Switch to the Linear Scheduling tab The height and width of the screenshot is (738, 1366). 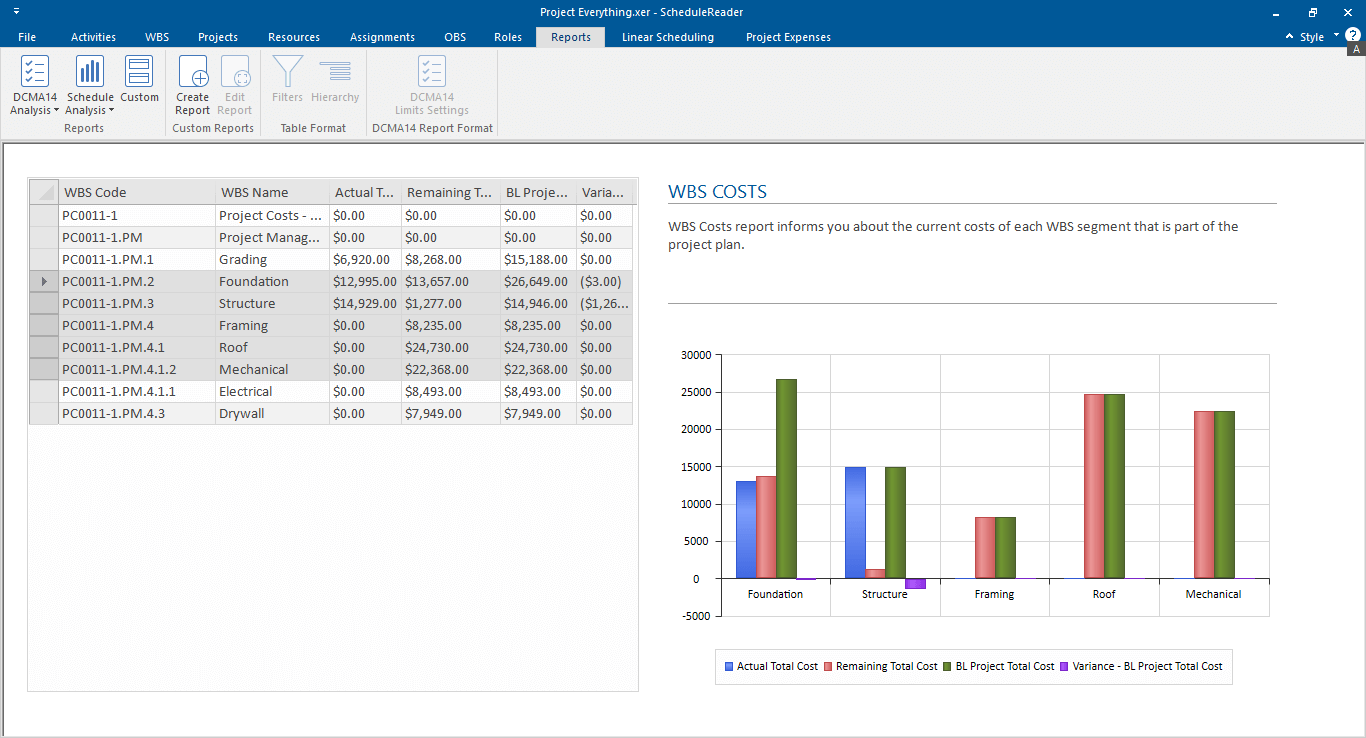[x=668, y=37]
